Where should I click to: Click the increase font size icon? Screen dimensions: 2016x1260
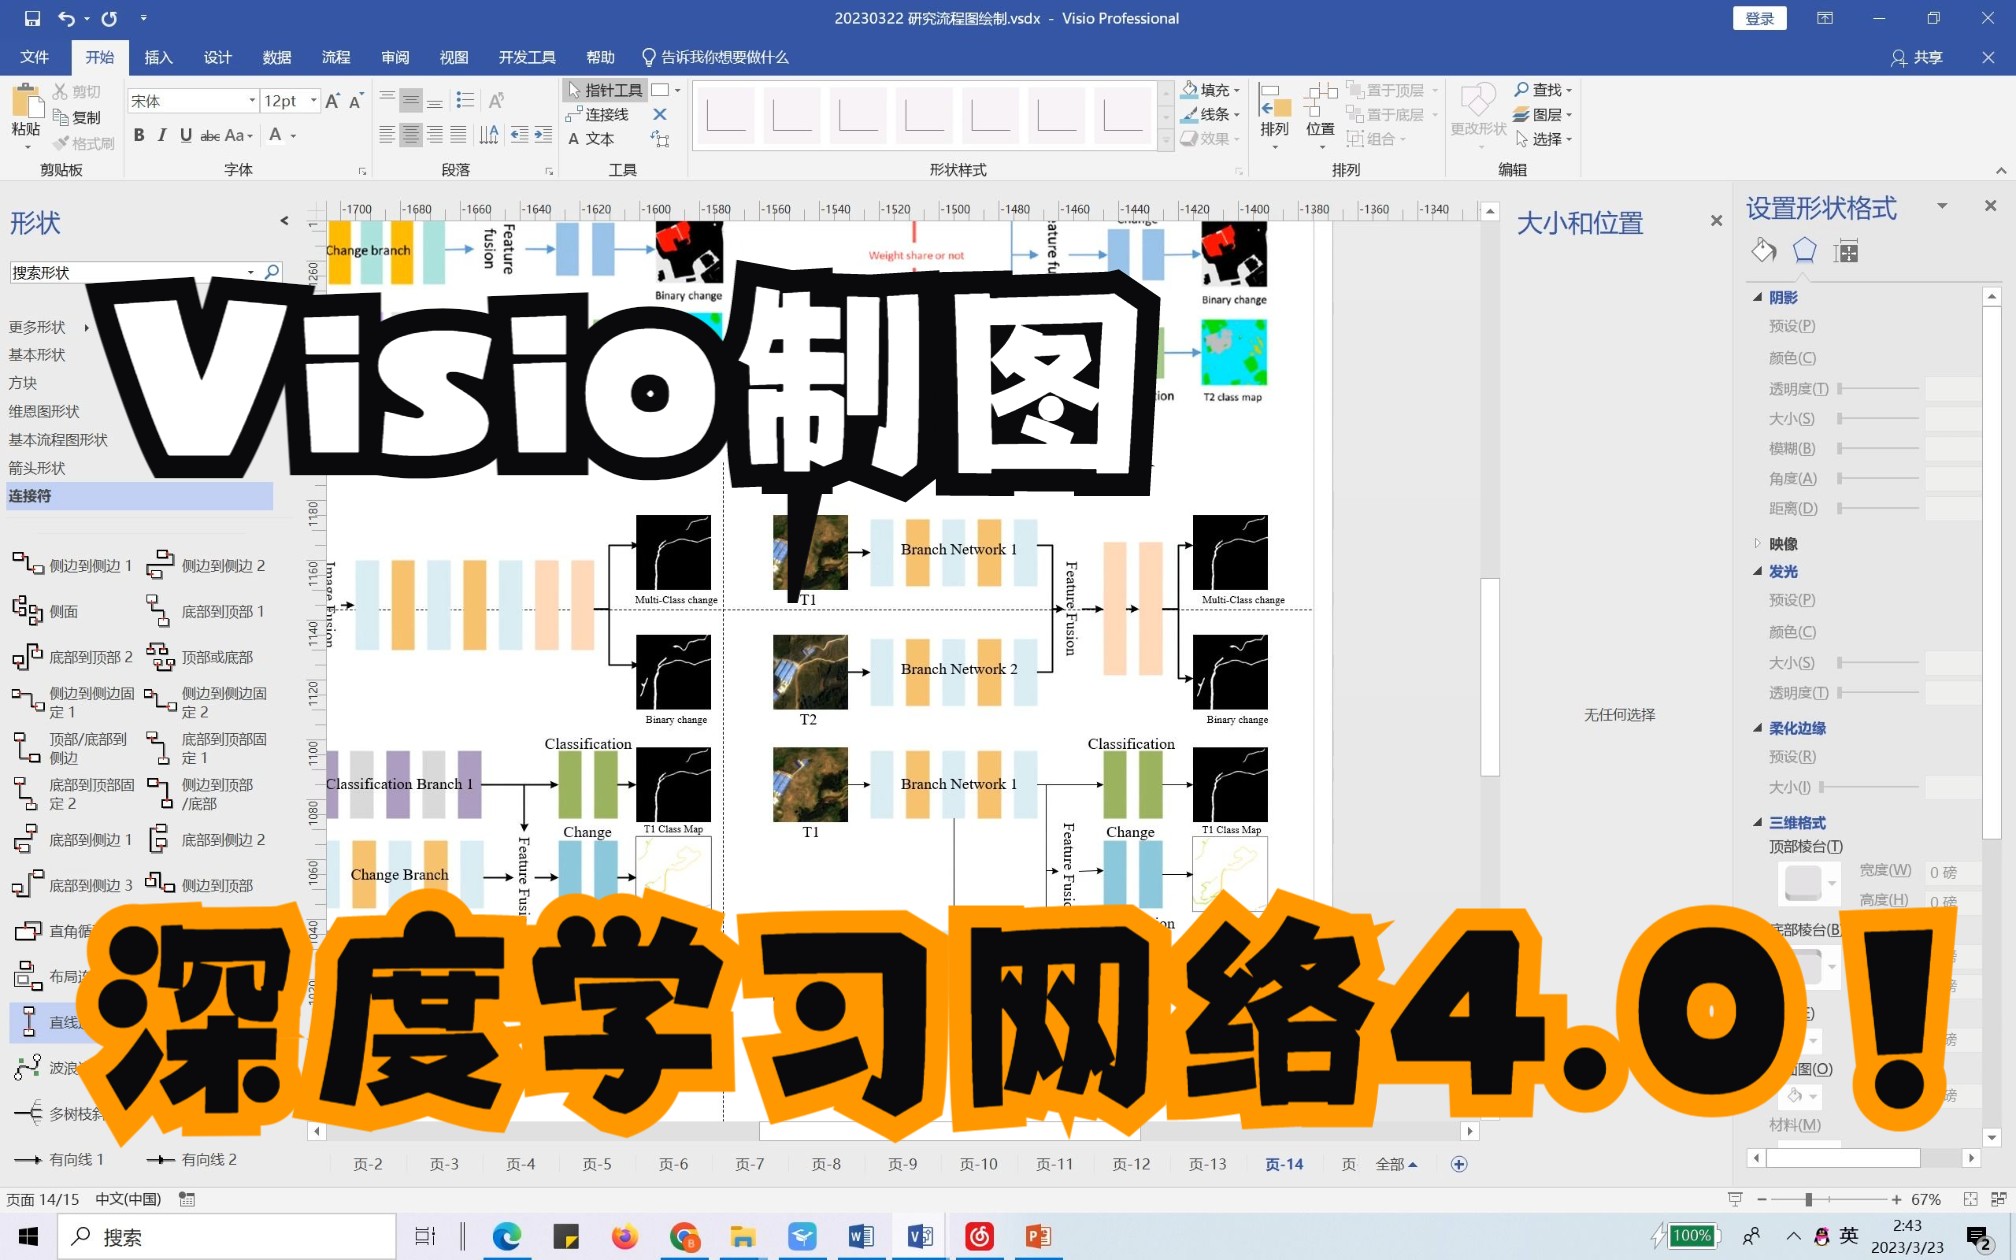tap(333, 100)
